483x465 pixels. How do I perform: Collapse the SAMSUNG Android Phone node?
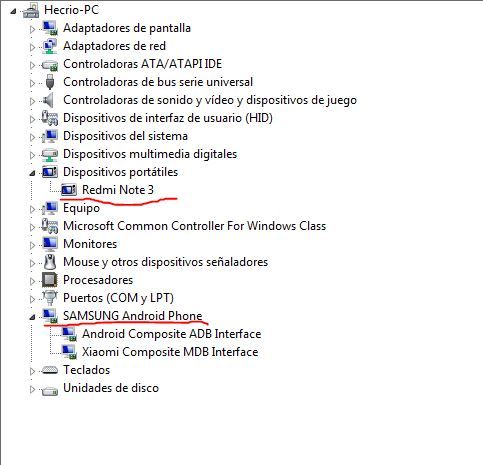32,317
